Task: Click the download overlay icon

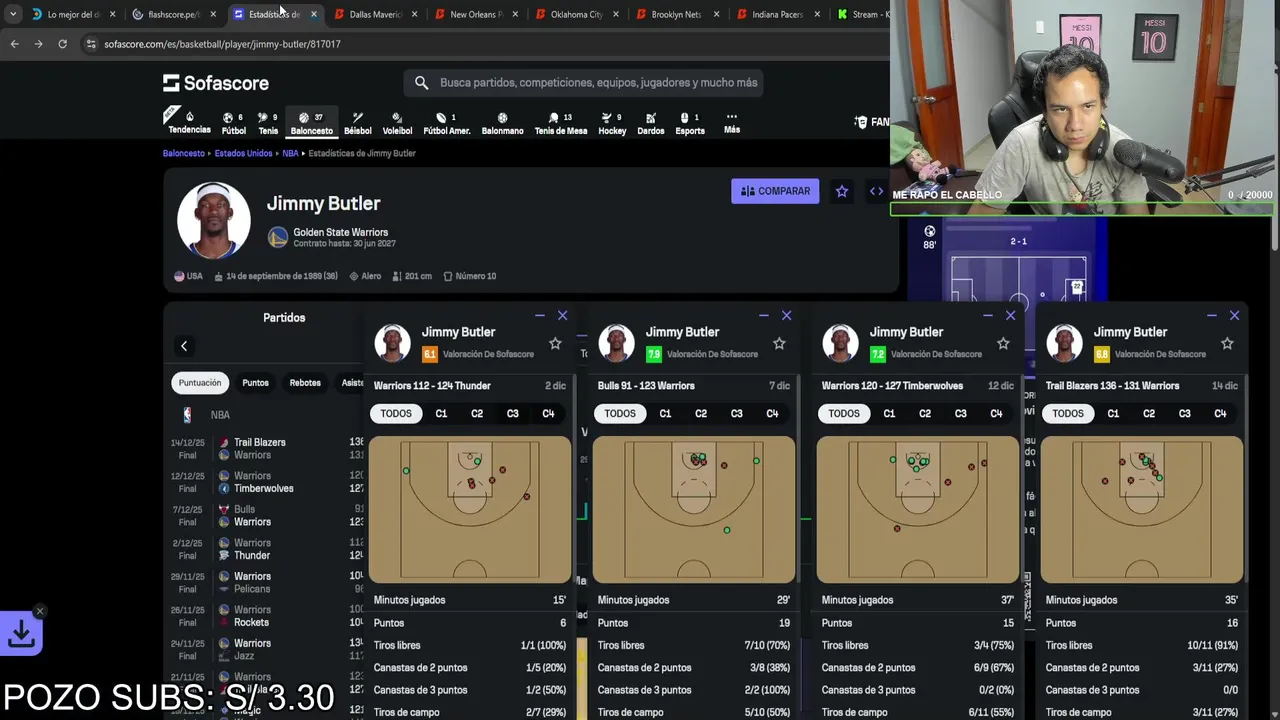Action: (21, 634)
